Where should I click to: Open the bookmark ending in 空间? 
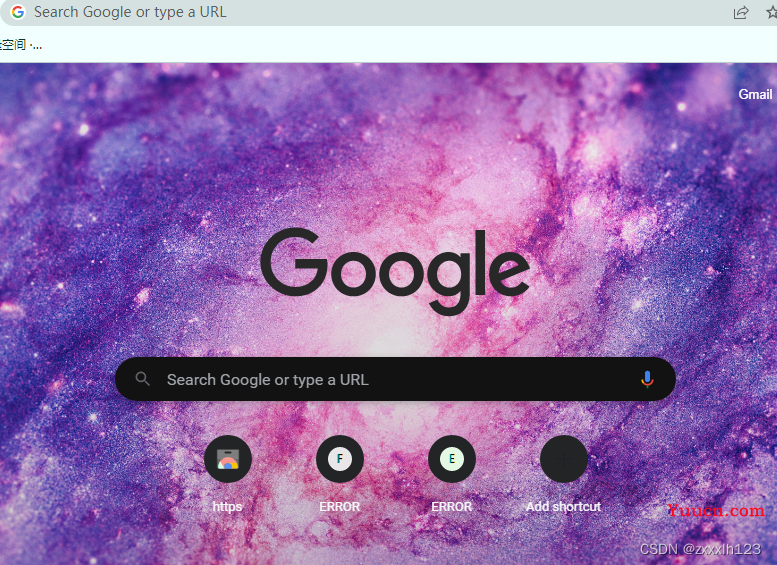[x=20, y=45]
